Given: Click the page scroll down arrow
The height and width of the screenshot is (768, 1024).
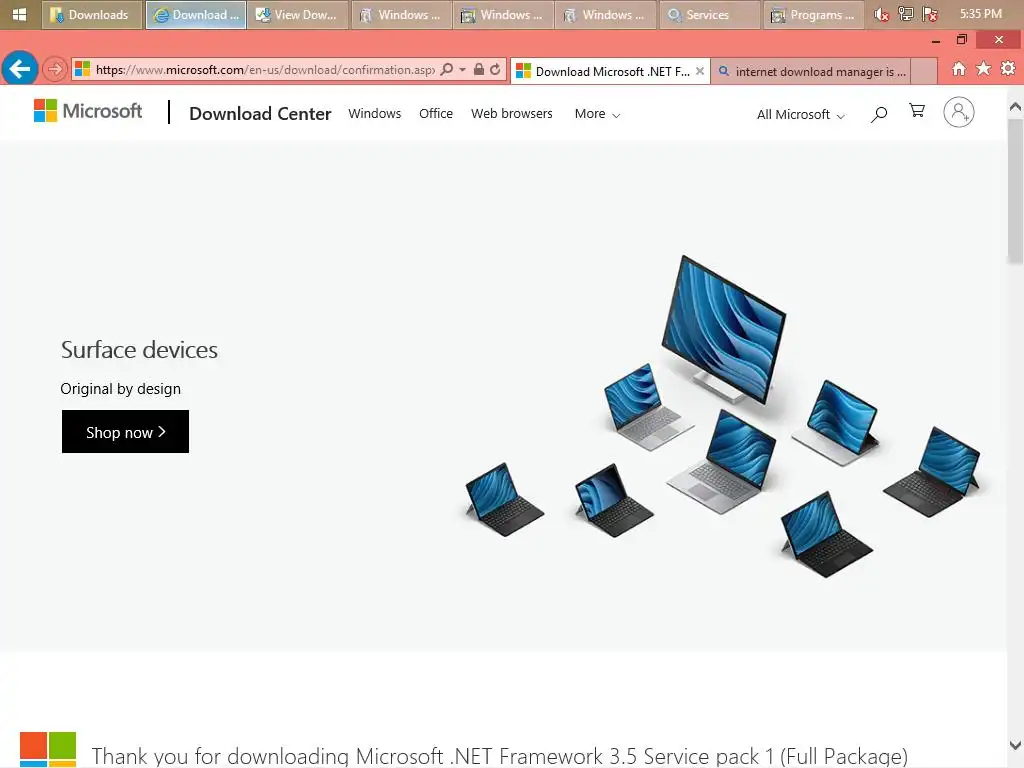Looking at the screenshot, I should pos(1015,745).
